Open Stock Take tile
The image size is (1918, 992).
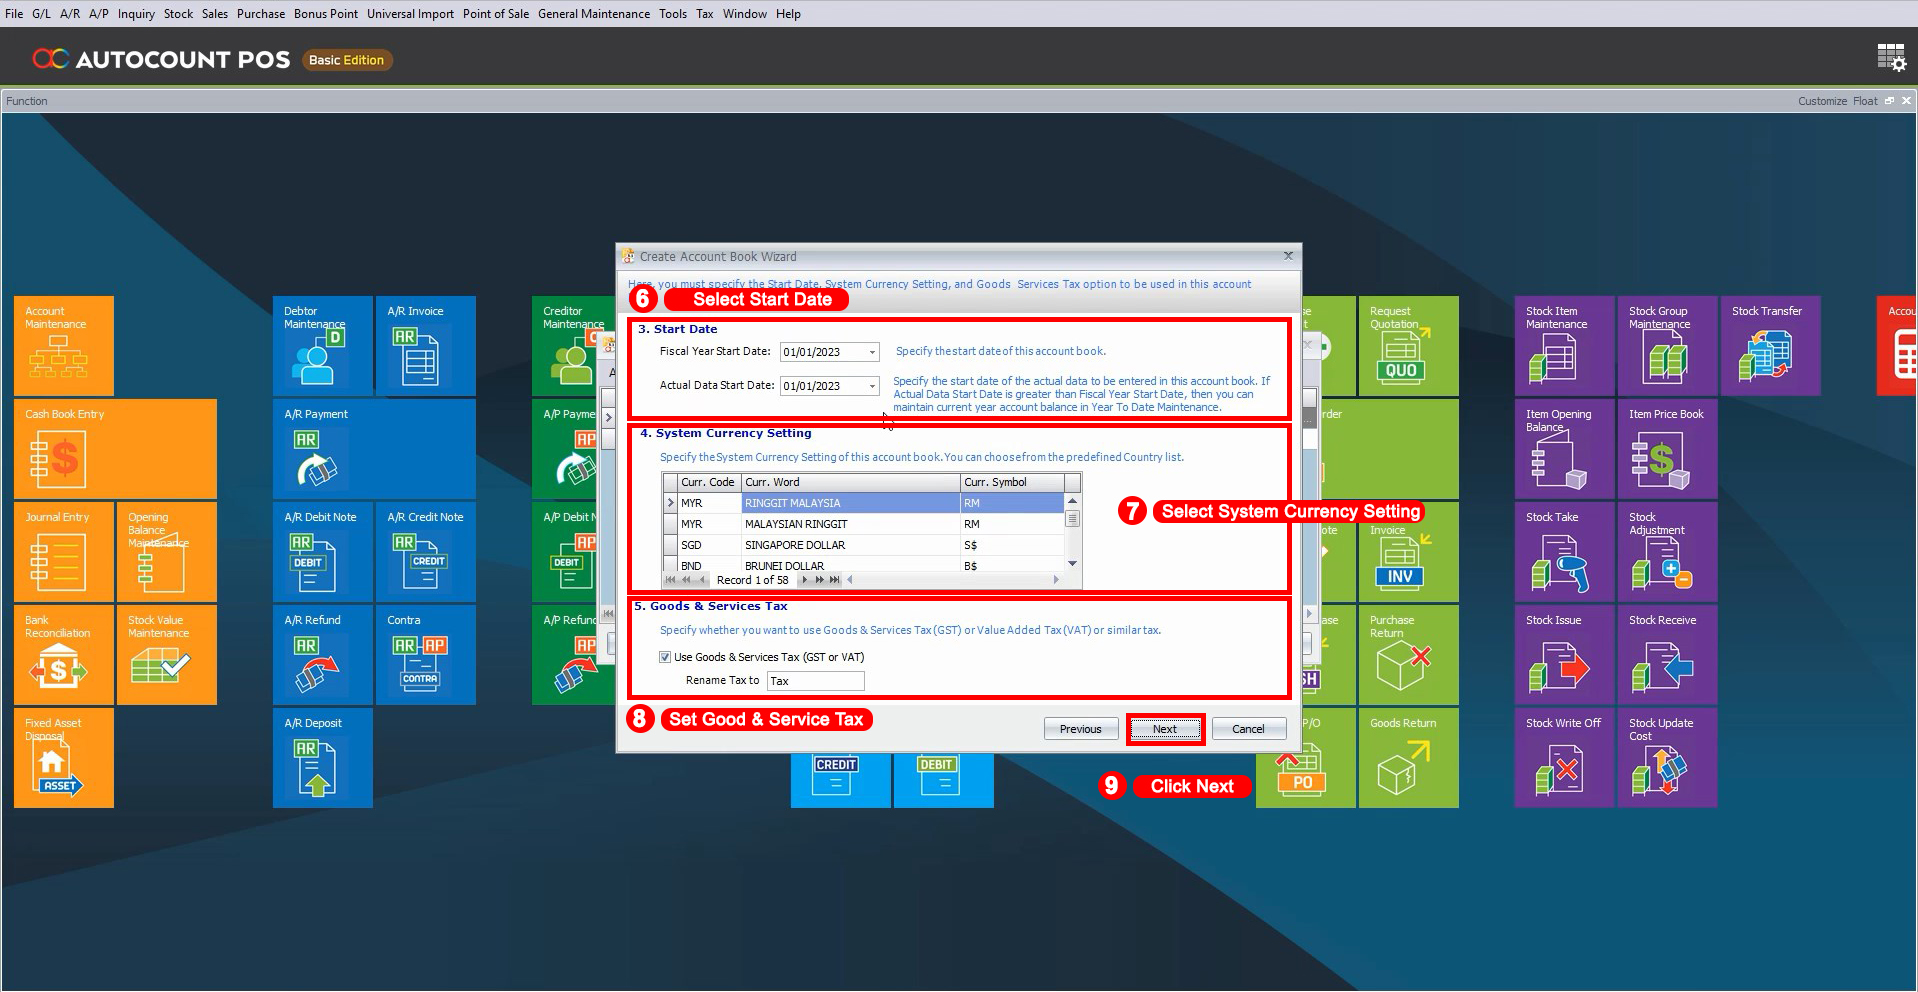click(x=1565, y=551)
